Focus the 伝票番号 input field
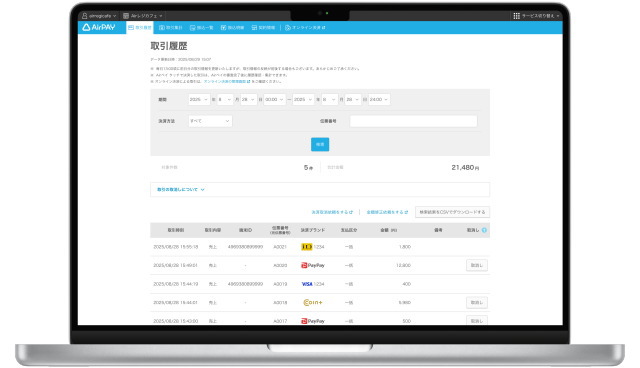 coord(413,121)
